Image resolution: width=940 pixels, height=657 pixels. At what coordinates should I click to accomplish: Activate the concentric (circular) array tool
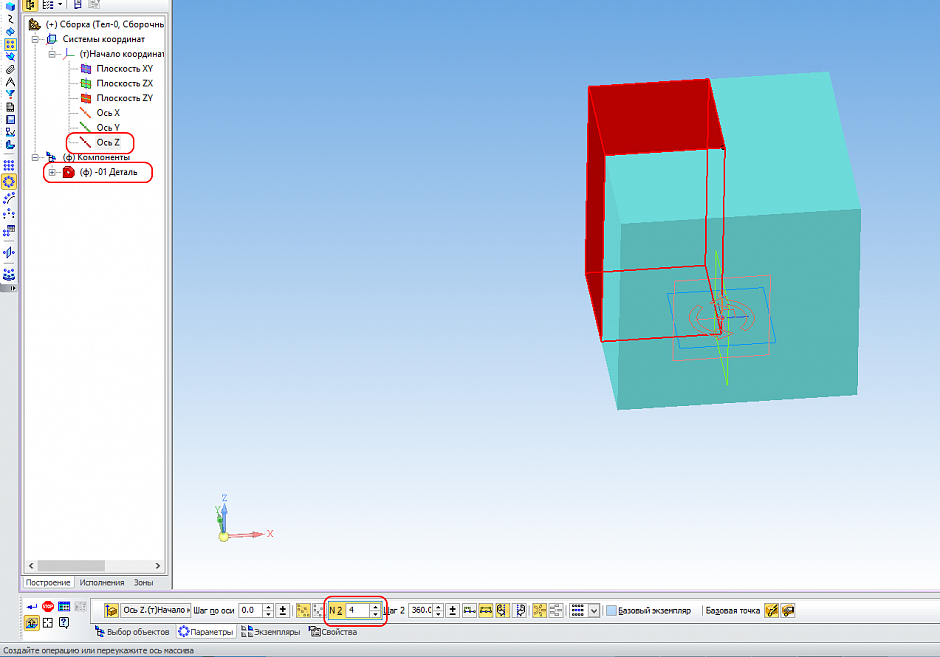tap(10, 182)
